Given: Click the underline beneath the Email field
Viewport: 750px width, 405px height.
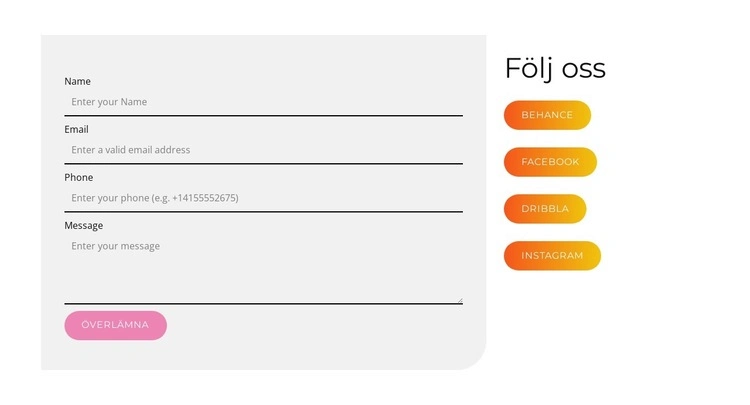Looking at the screenshot, I should (x=263, y=163).
